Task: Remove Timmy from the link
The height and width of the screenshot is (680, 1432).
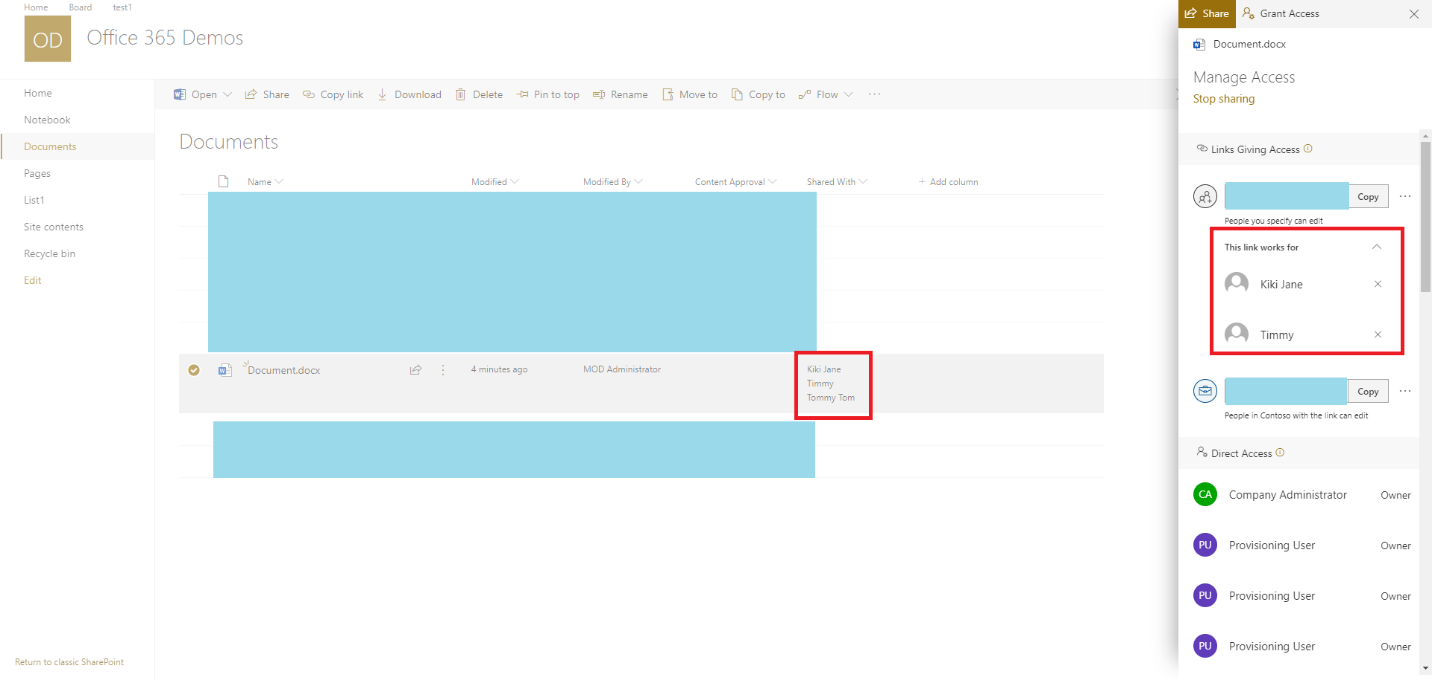Action: (x=1378, y=334)
